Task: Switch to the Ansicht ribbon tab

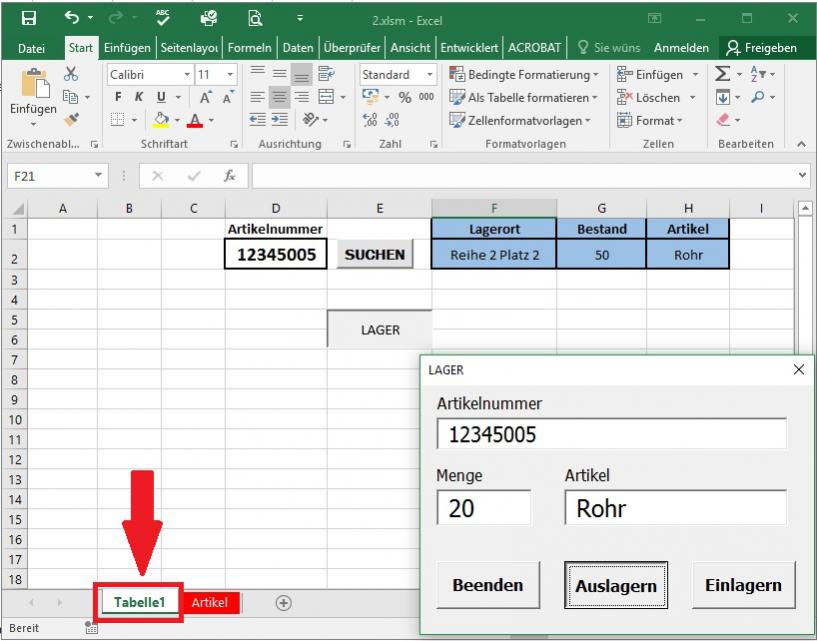Action: pyautogui.click(x=411, y=48)
